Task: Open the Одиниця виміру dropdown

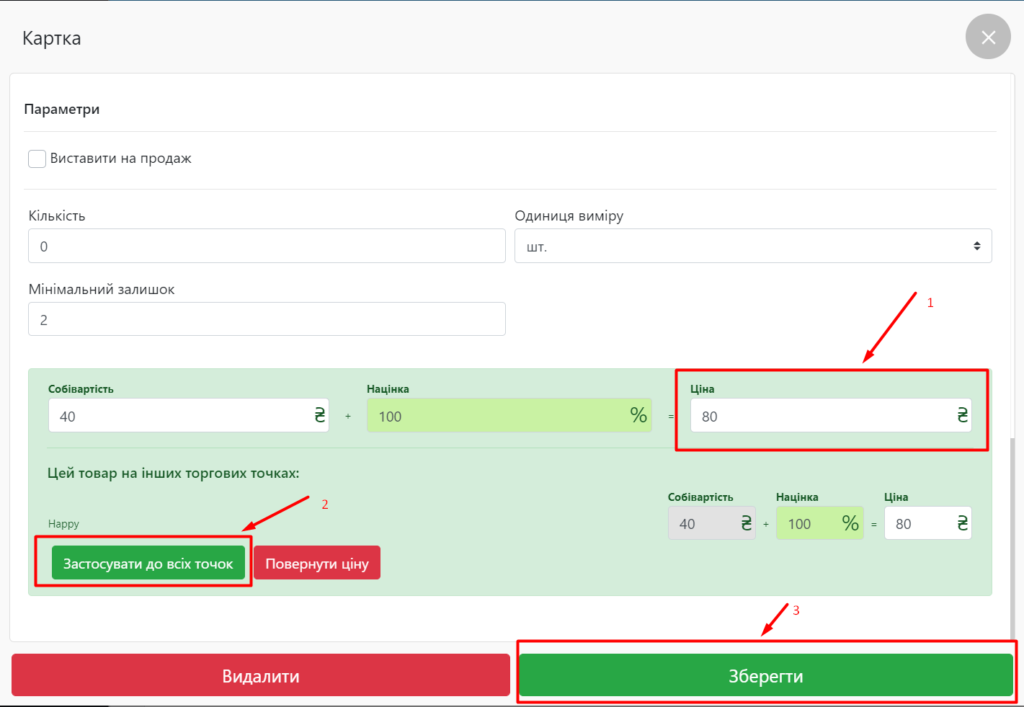Action: point(752,246)
